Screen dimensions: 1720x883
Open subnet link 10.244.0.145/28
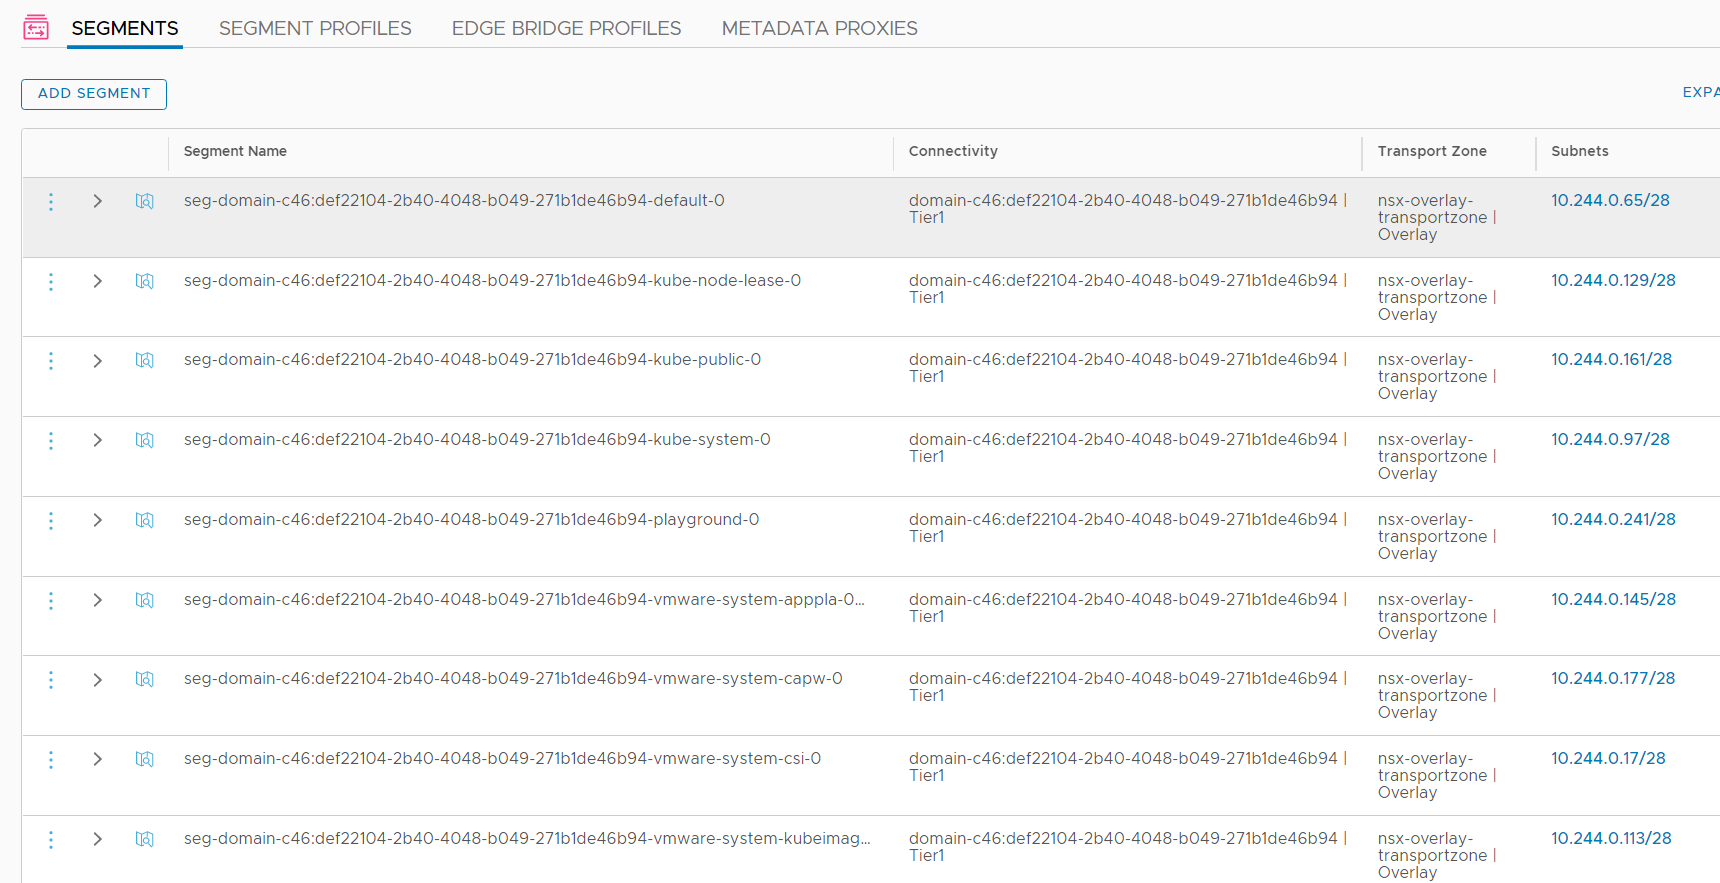tap(1613, 599)
